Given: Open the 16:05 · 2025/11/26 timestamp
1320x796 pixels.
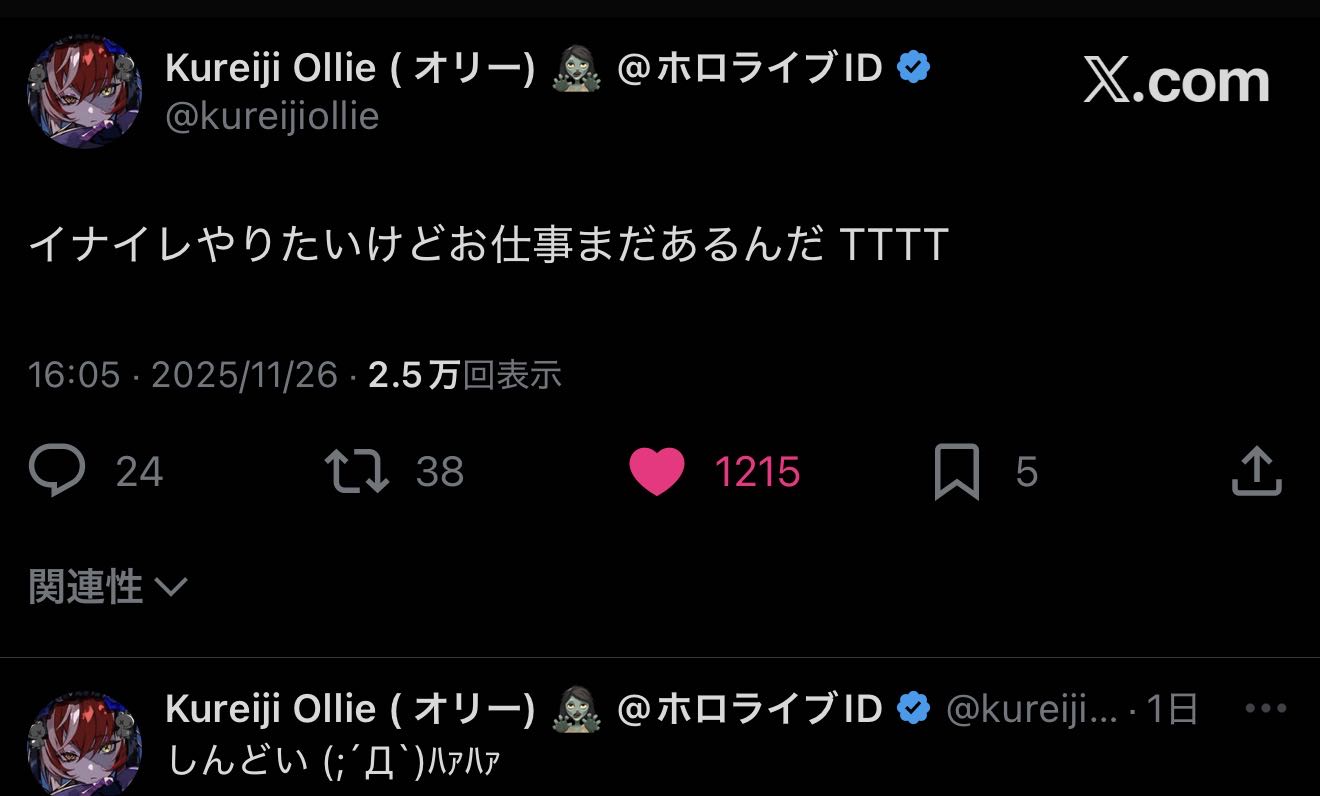Looking at the screenshot, I should (183, 376).
